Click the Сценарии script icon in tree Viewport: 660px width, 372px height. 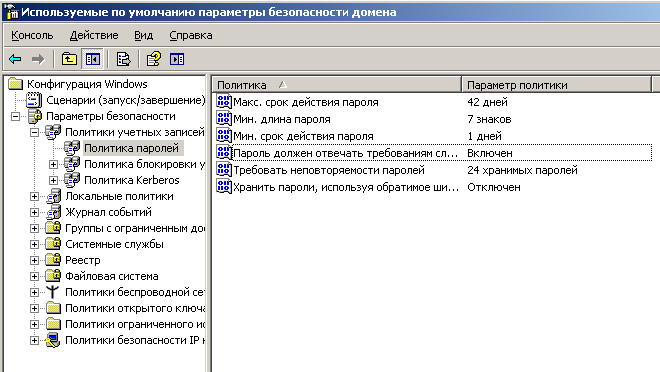(x=34, y=100)
